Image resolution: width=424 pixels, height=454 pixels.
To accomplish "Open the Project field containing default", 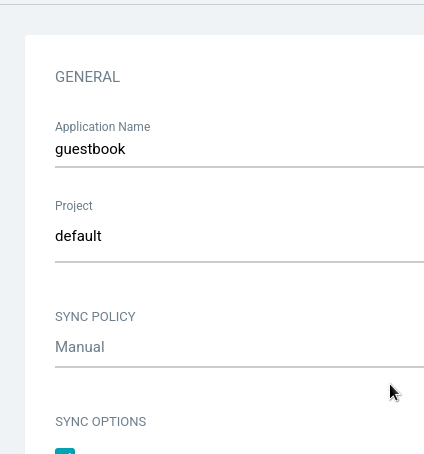I will point(239,236).
